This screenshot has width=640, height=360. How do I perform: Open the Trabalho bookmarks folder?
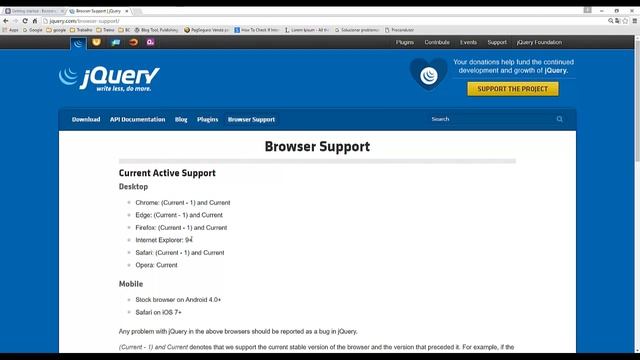tap(81, 30)
